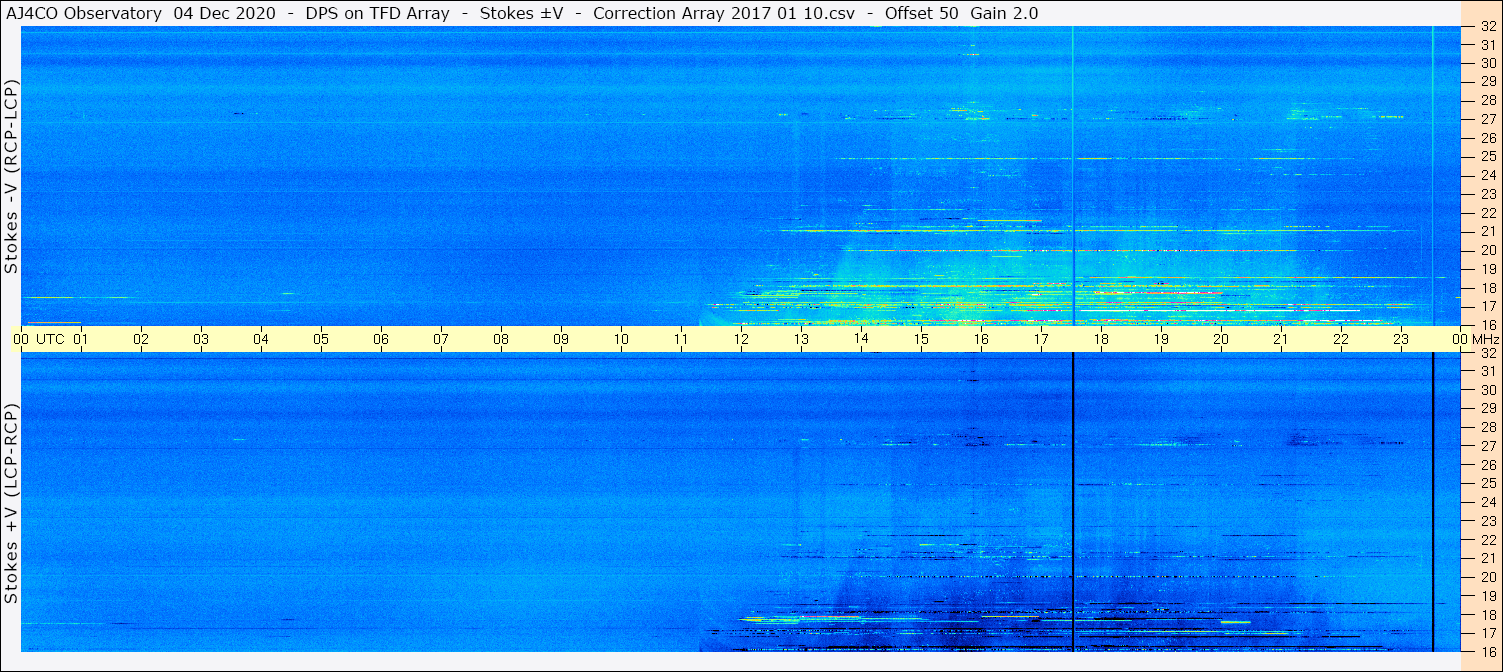Select "Correction Array 2017 01 10.csv" filename text
This screenshot has height=672, width=1503.
[x=724, y=13]
